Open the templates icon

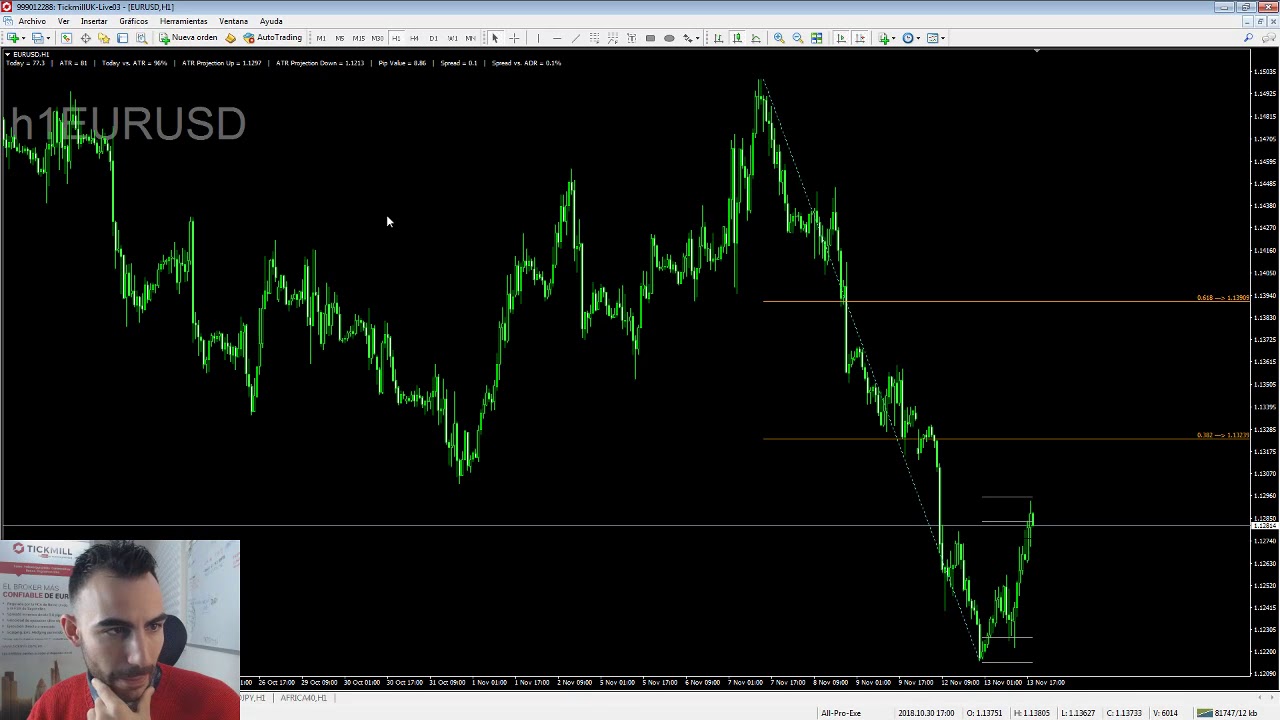[932, 38]
